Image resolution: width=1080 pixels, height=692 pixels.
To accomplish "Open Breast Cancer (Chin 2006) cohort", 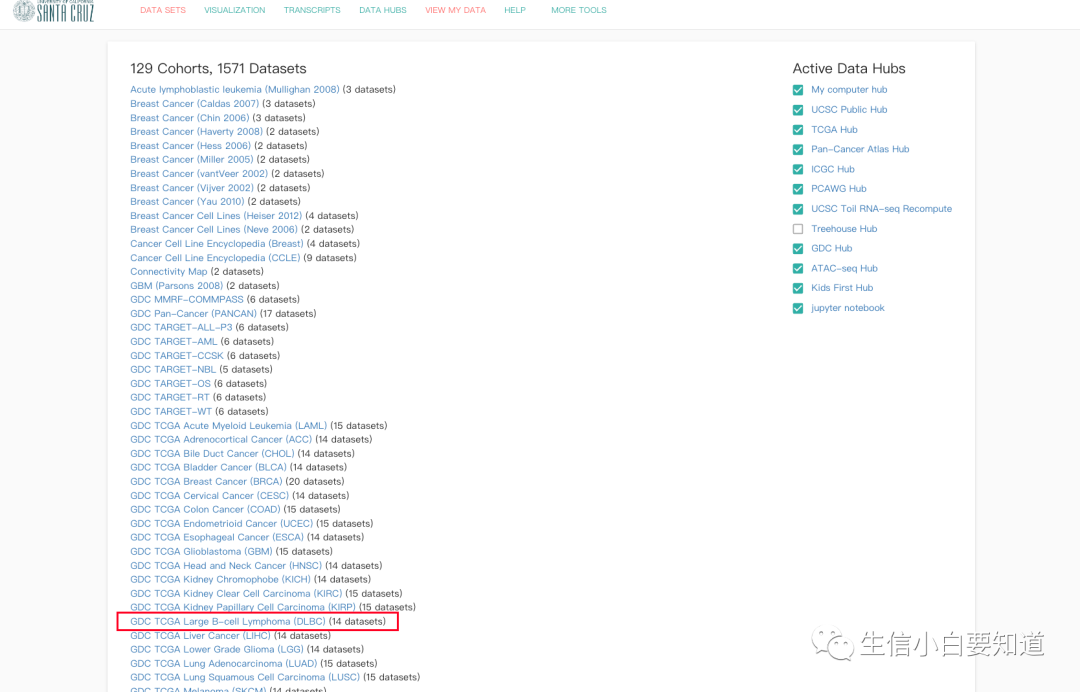I will click(189, 118).
